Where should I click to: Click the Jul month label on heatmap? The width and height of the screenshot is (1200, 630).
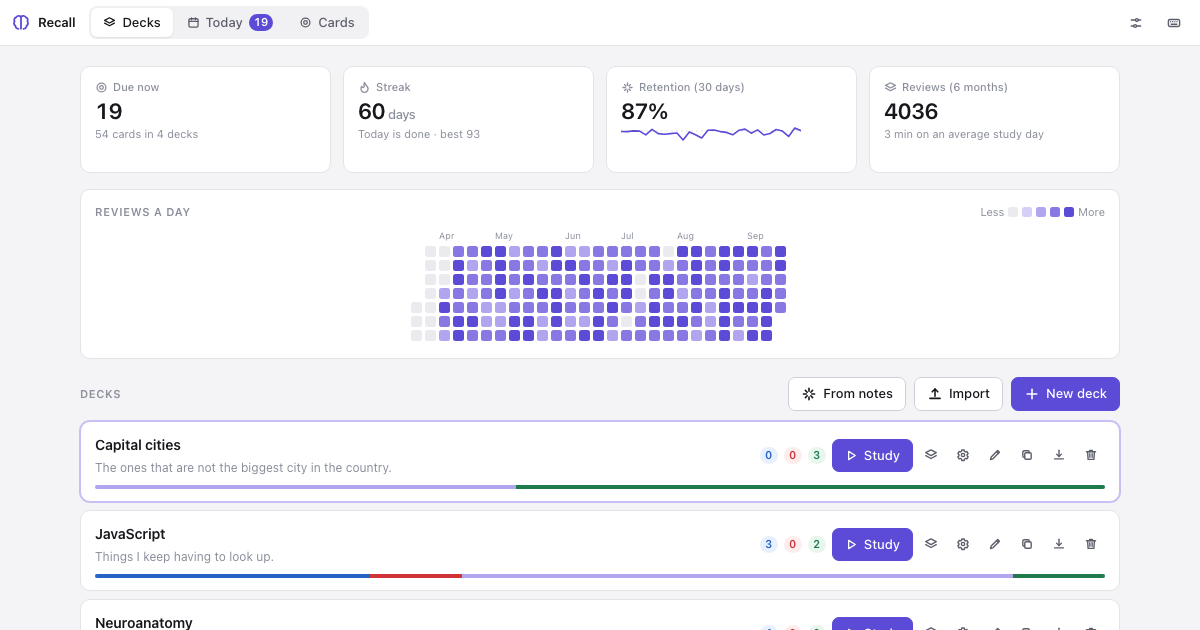coord(627,236)
